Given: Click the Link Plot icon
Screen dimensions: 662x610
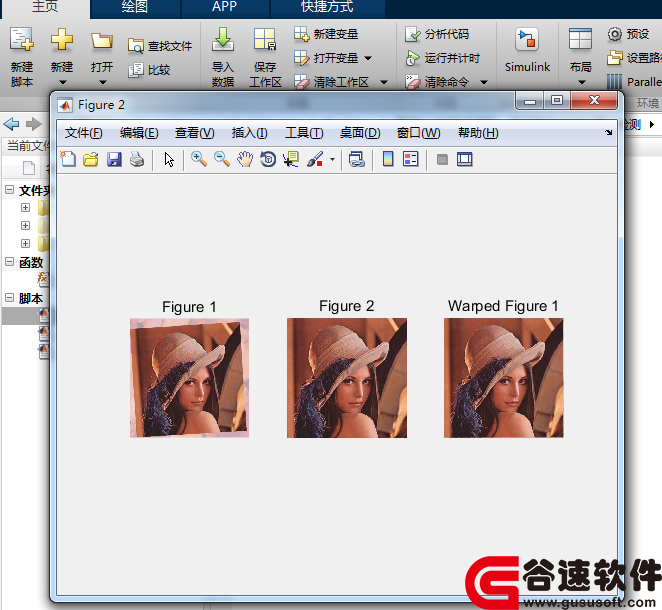Looking at the screenshot, I should [x=357, y=159].
